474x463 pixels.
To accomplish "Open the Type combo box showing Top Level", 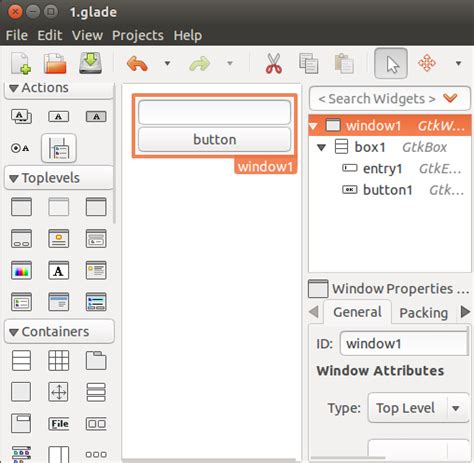I will click(x=418, y=408).
